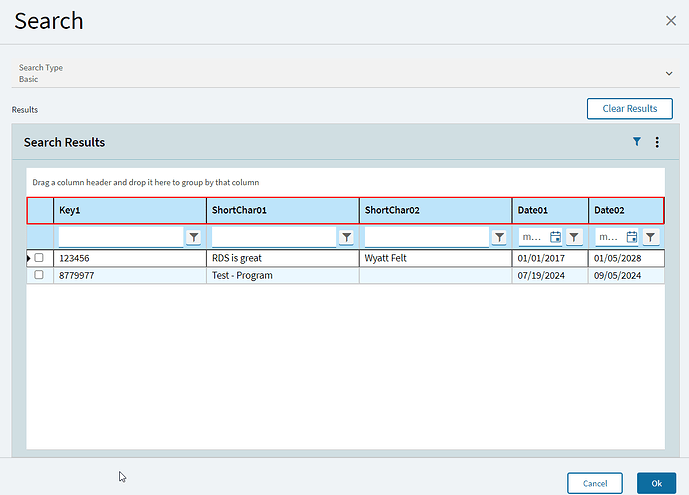Click the ShortChar02 filter text field
Screen dimensions: 689x495
point(427,237)
